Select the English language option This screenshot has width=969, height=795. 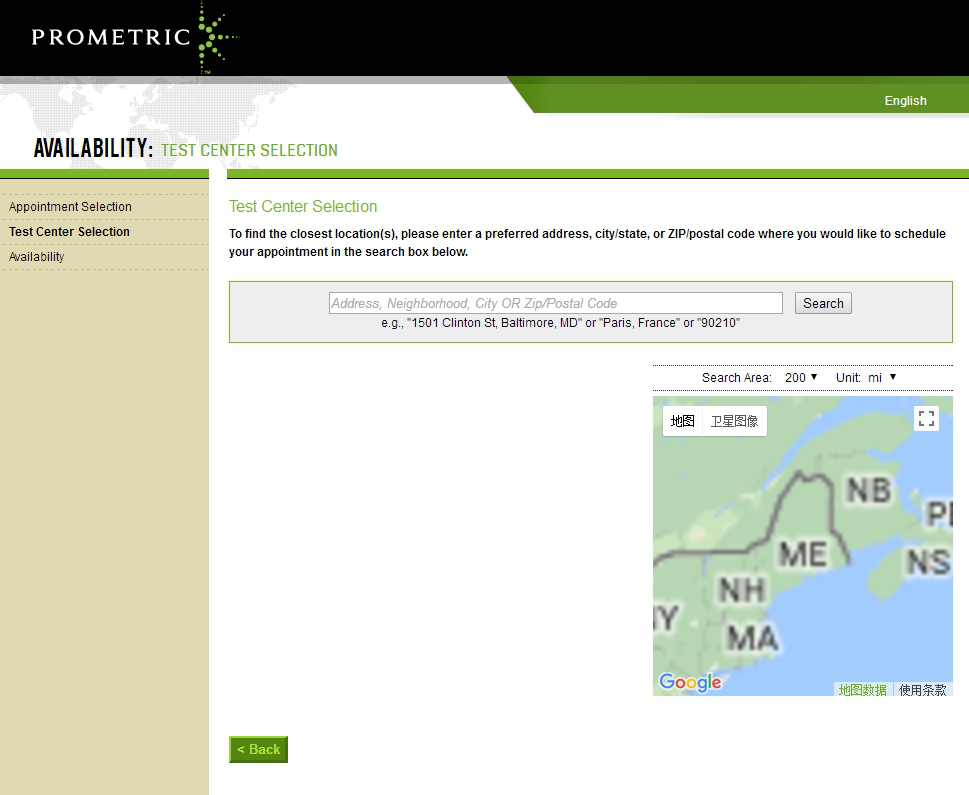tap(905, 101)
